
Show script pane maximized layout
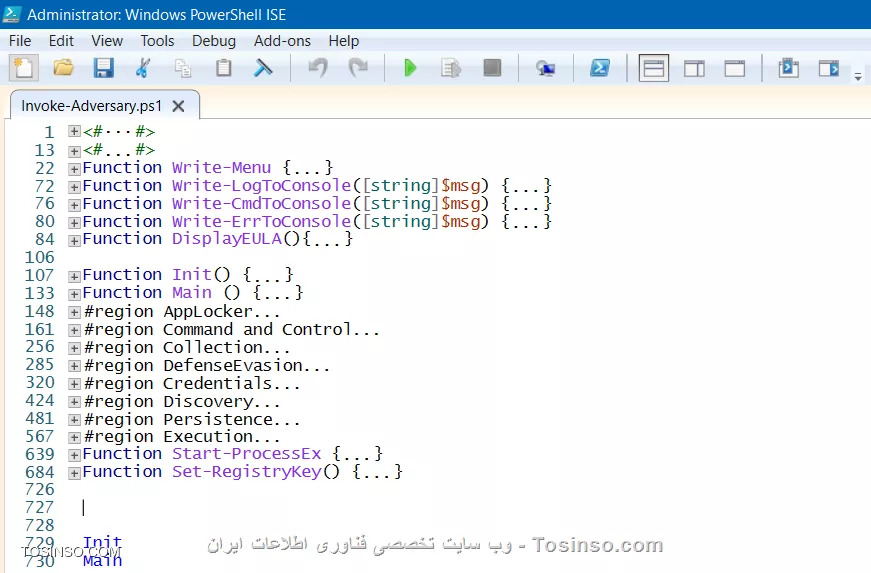735,68
